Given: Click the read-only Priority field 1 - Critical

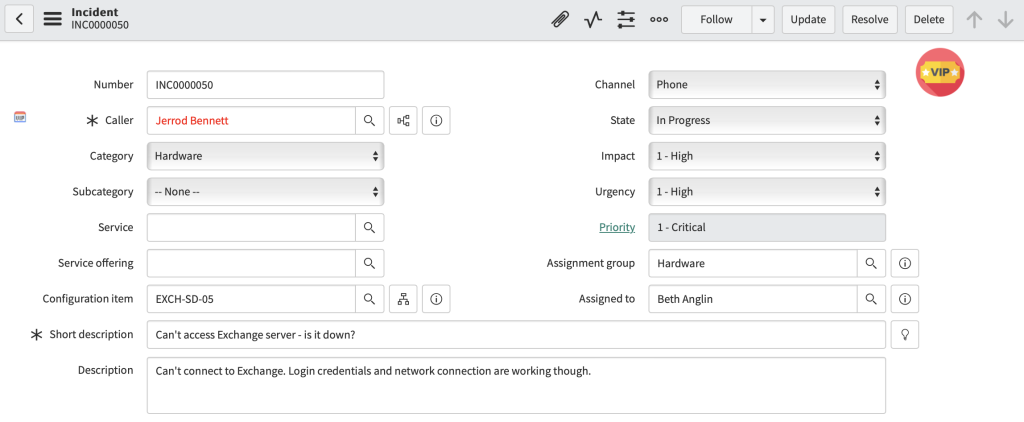Looking at the screenshot, I should (767, 227).
